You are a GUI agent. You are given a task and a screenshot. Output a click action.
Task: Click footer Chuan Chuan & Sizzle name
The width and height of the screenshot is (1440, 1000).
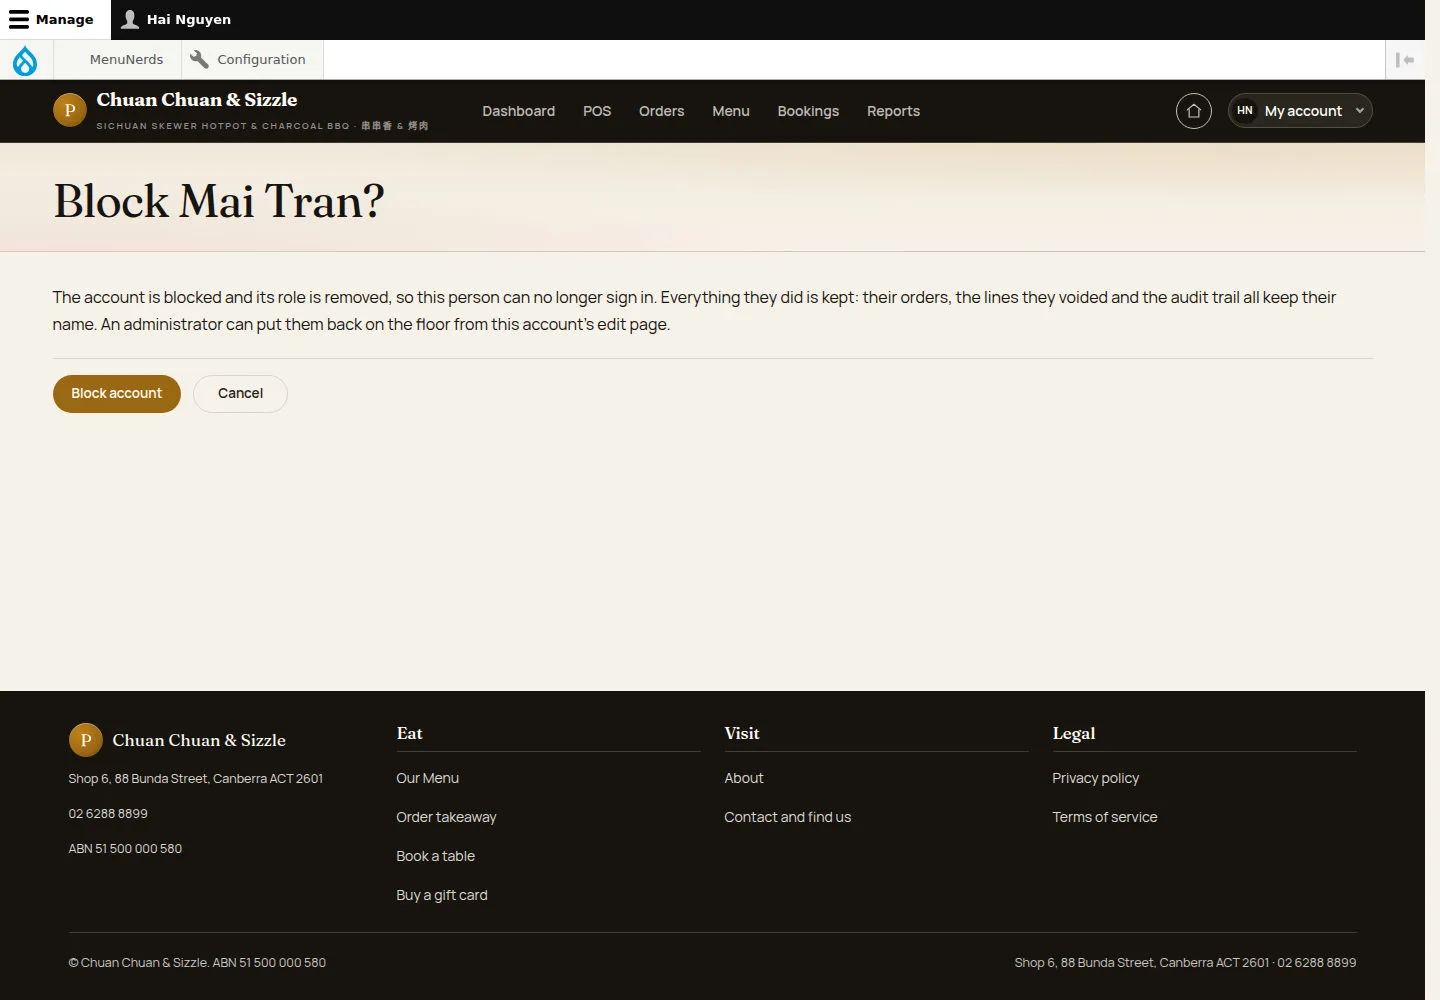coord(199,740)
